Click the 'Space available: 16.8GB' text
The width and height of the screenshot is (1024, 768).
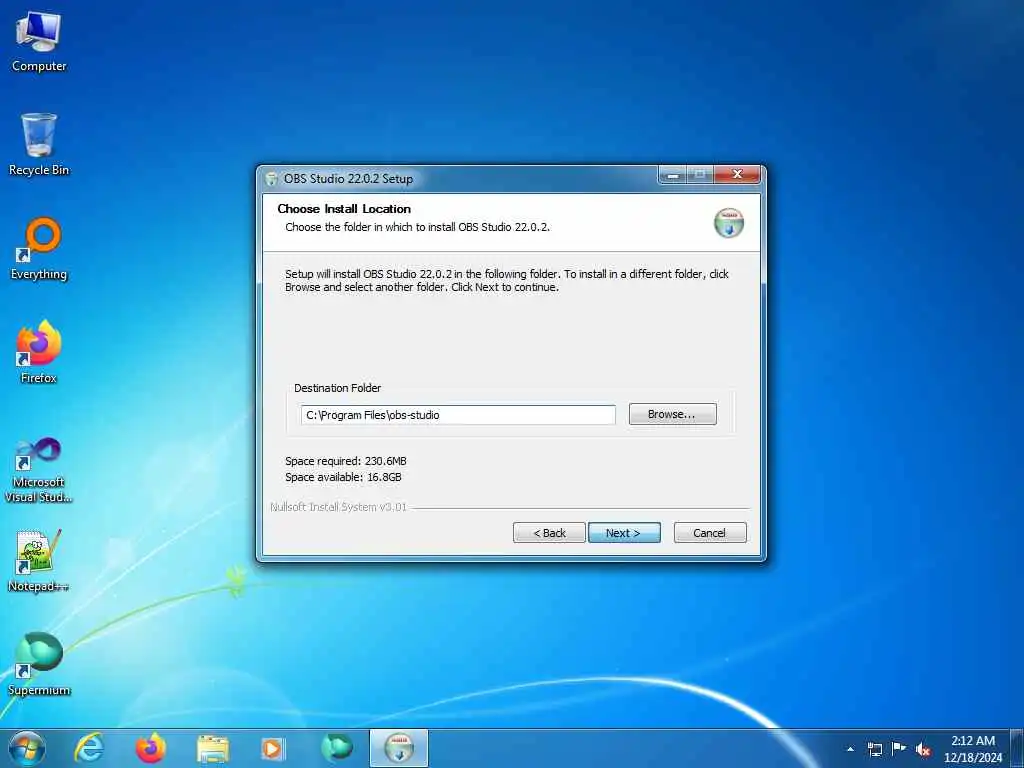(x=343, y=477)
